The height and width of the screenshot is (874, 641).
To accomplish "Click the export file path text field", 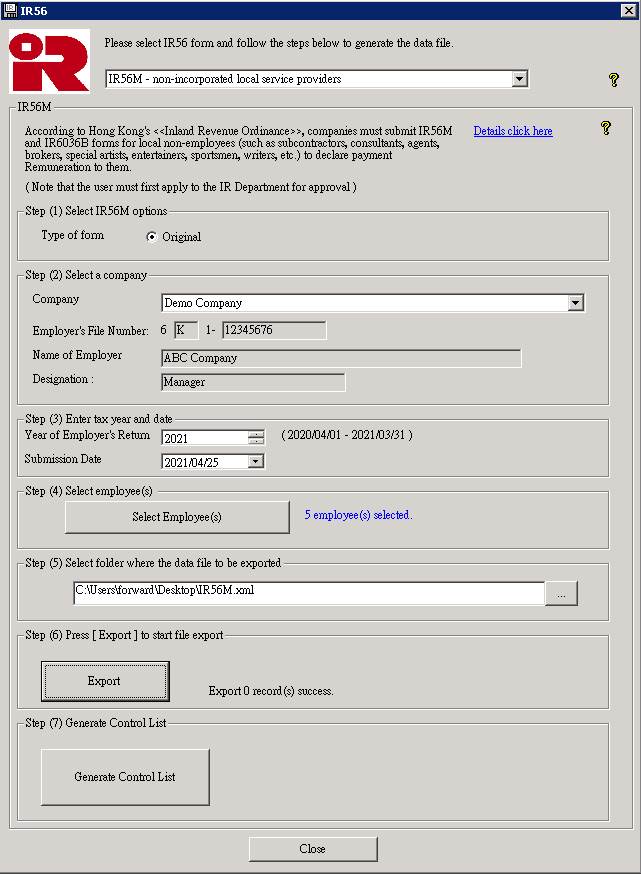I will [x=308, y=591].
